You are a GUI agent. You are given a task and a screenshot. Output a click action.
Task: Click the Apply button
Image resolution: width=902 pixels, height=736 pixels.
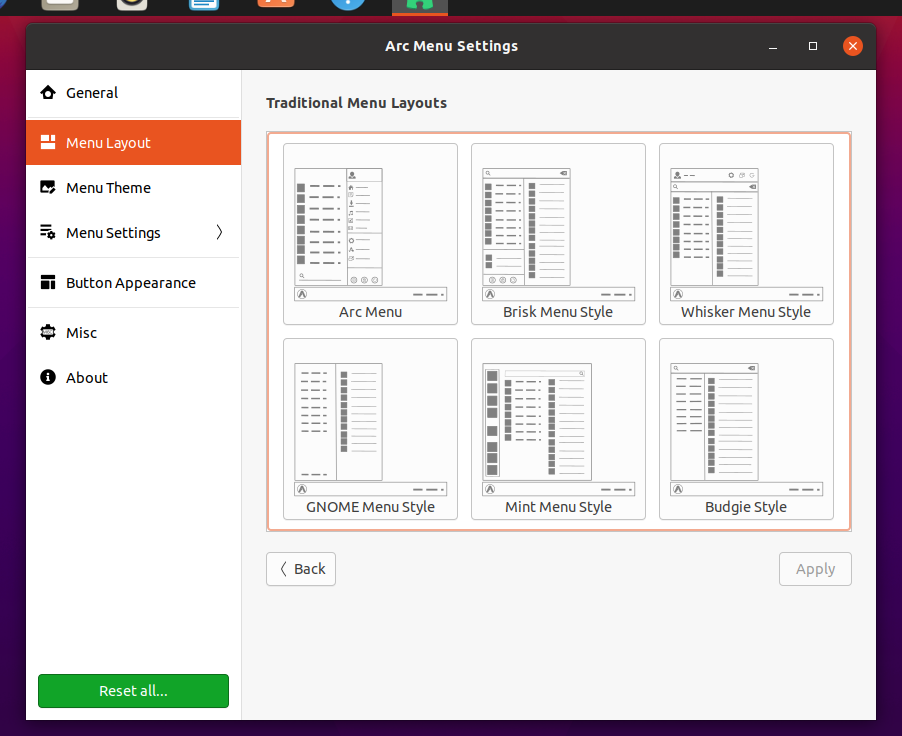pos(815,569)
